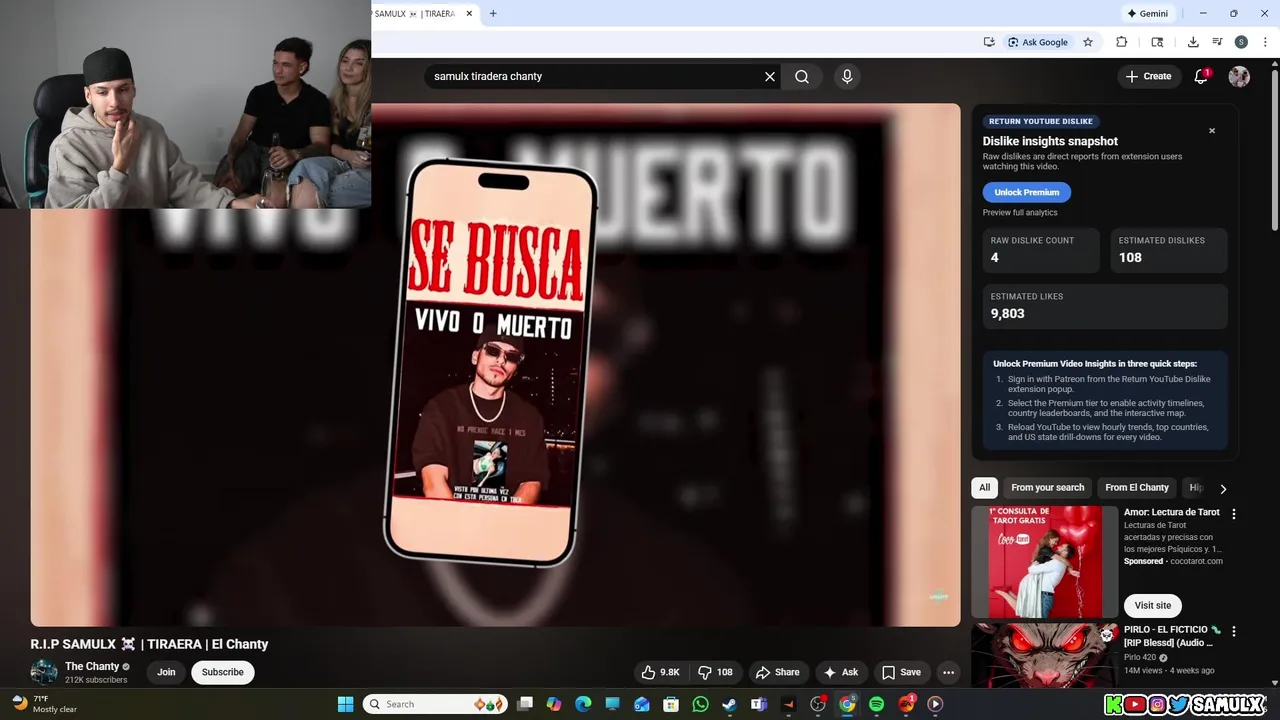Open media controls icon in Chrome
The height and width of the screenshot is (720, 1280).
[x=1217, y=42]
